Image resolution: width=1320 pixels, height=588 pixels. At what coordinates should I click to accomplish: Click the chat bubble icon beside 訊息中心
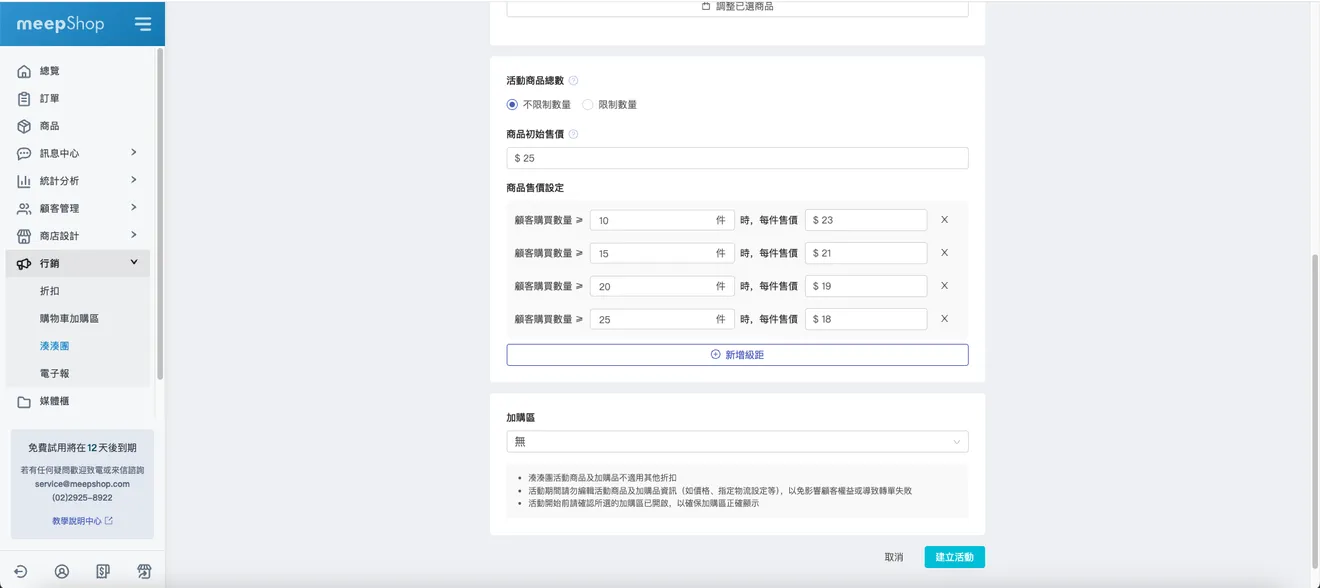tap(24, 154)
